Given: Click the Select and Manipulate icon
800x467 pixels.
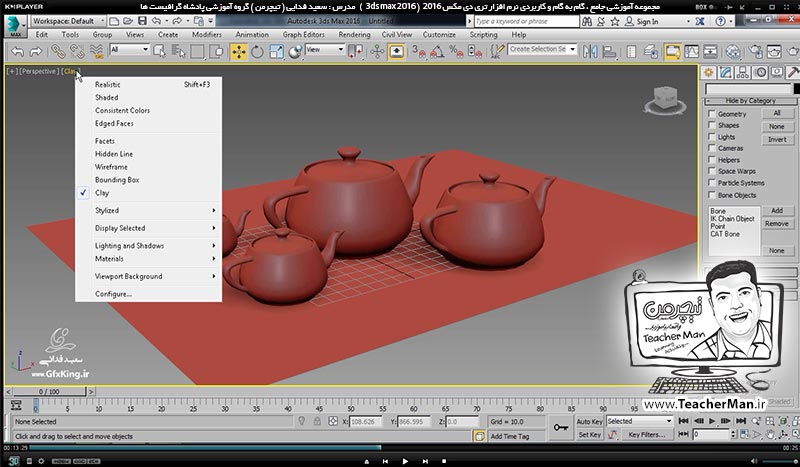Looking at the screenshot, I should [x=377, y=51].
